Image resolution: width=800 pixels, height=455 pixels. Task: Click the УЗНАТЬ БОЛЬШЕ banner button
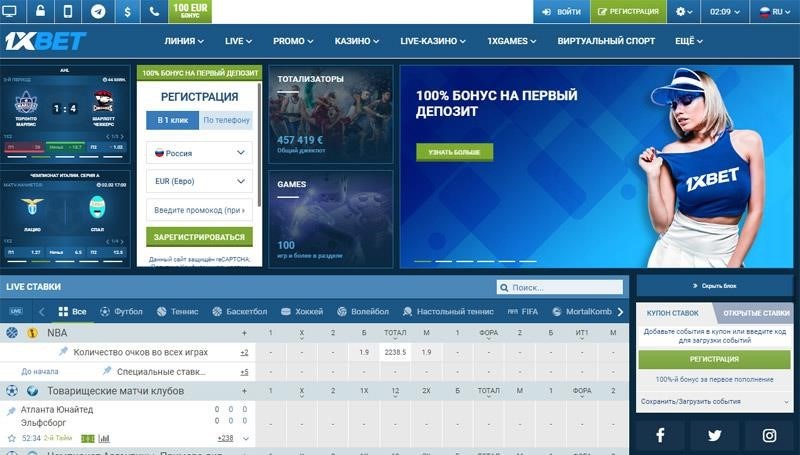click(455, 152)
